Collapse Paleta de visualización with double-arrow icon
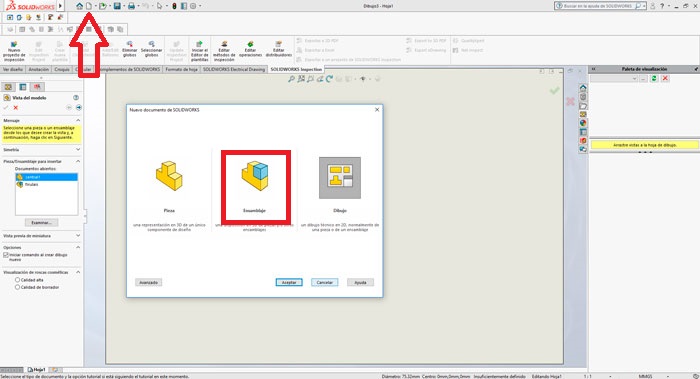The width and height of the screenshot is (700, 379). coord(594,69)
